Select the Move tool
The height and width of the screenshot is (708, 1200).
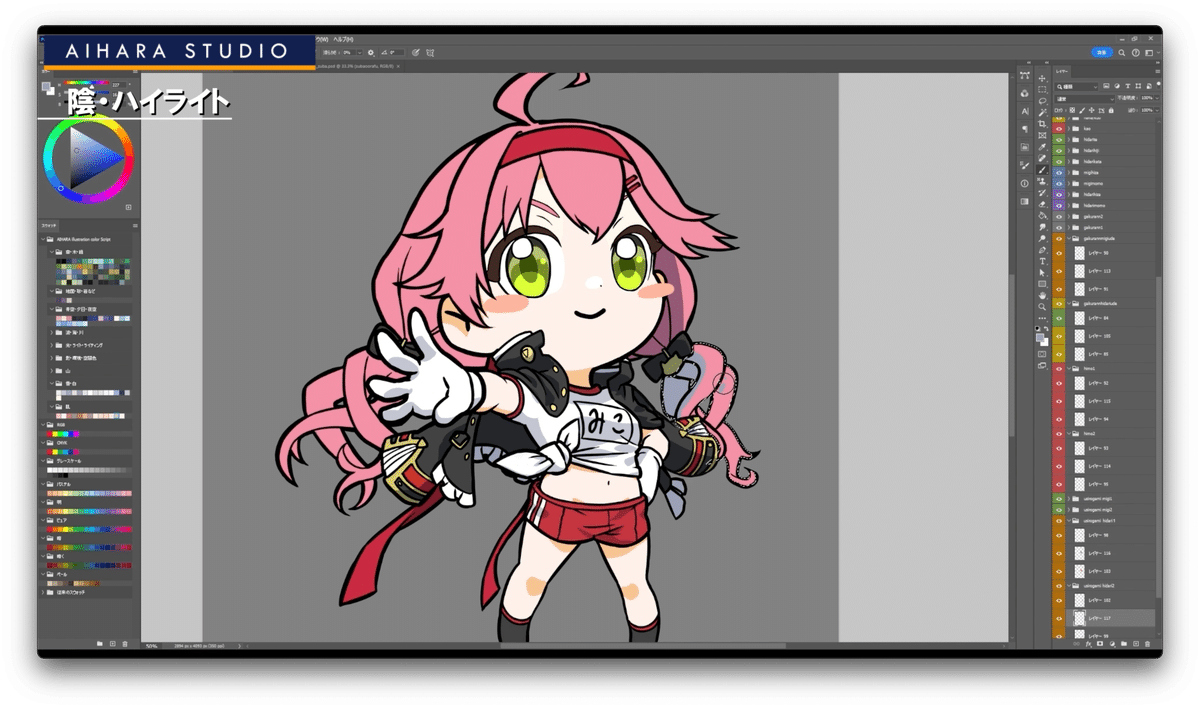point(1042,78)
